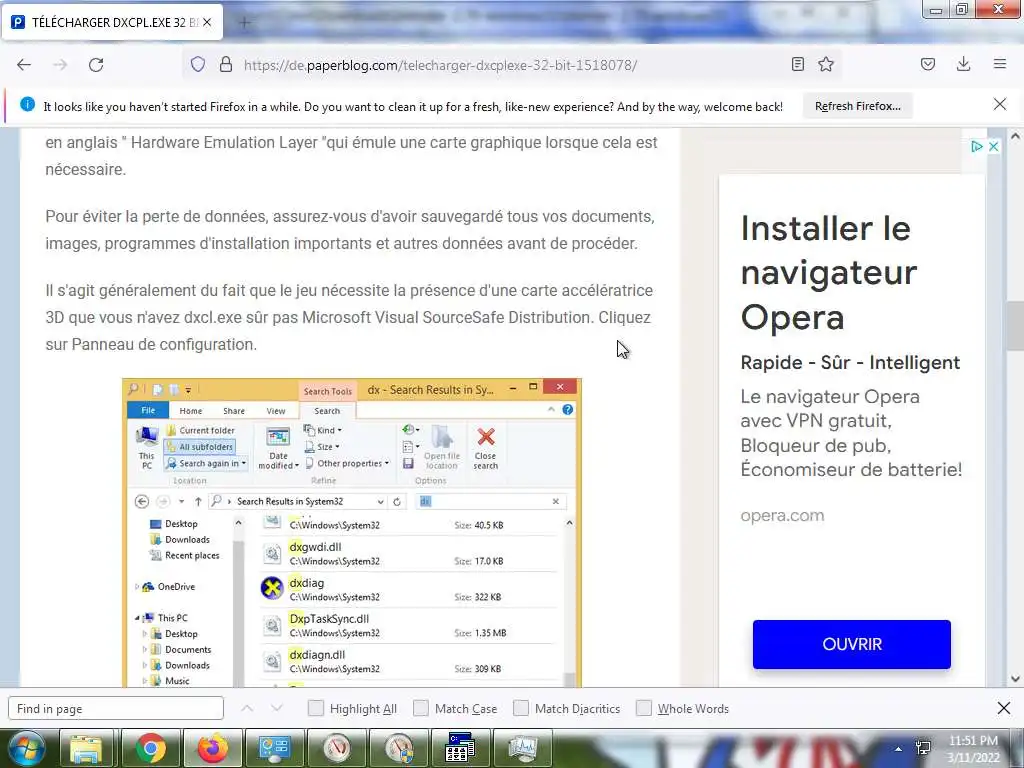1024x768 pixels.
Task: Click paragraph starting 'Il s'agit généralement'
Action: coord(349,317)
